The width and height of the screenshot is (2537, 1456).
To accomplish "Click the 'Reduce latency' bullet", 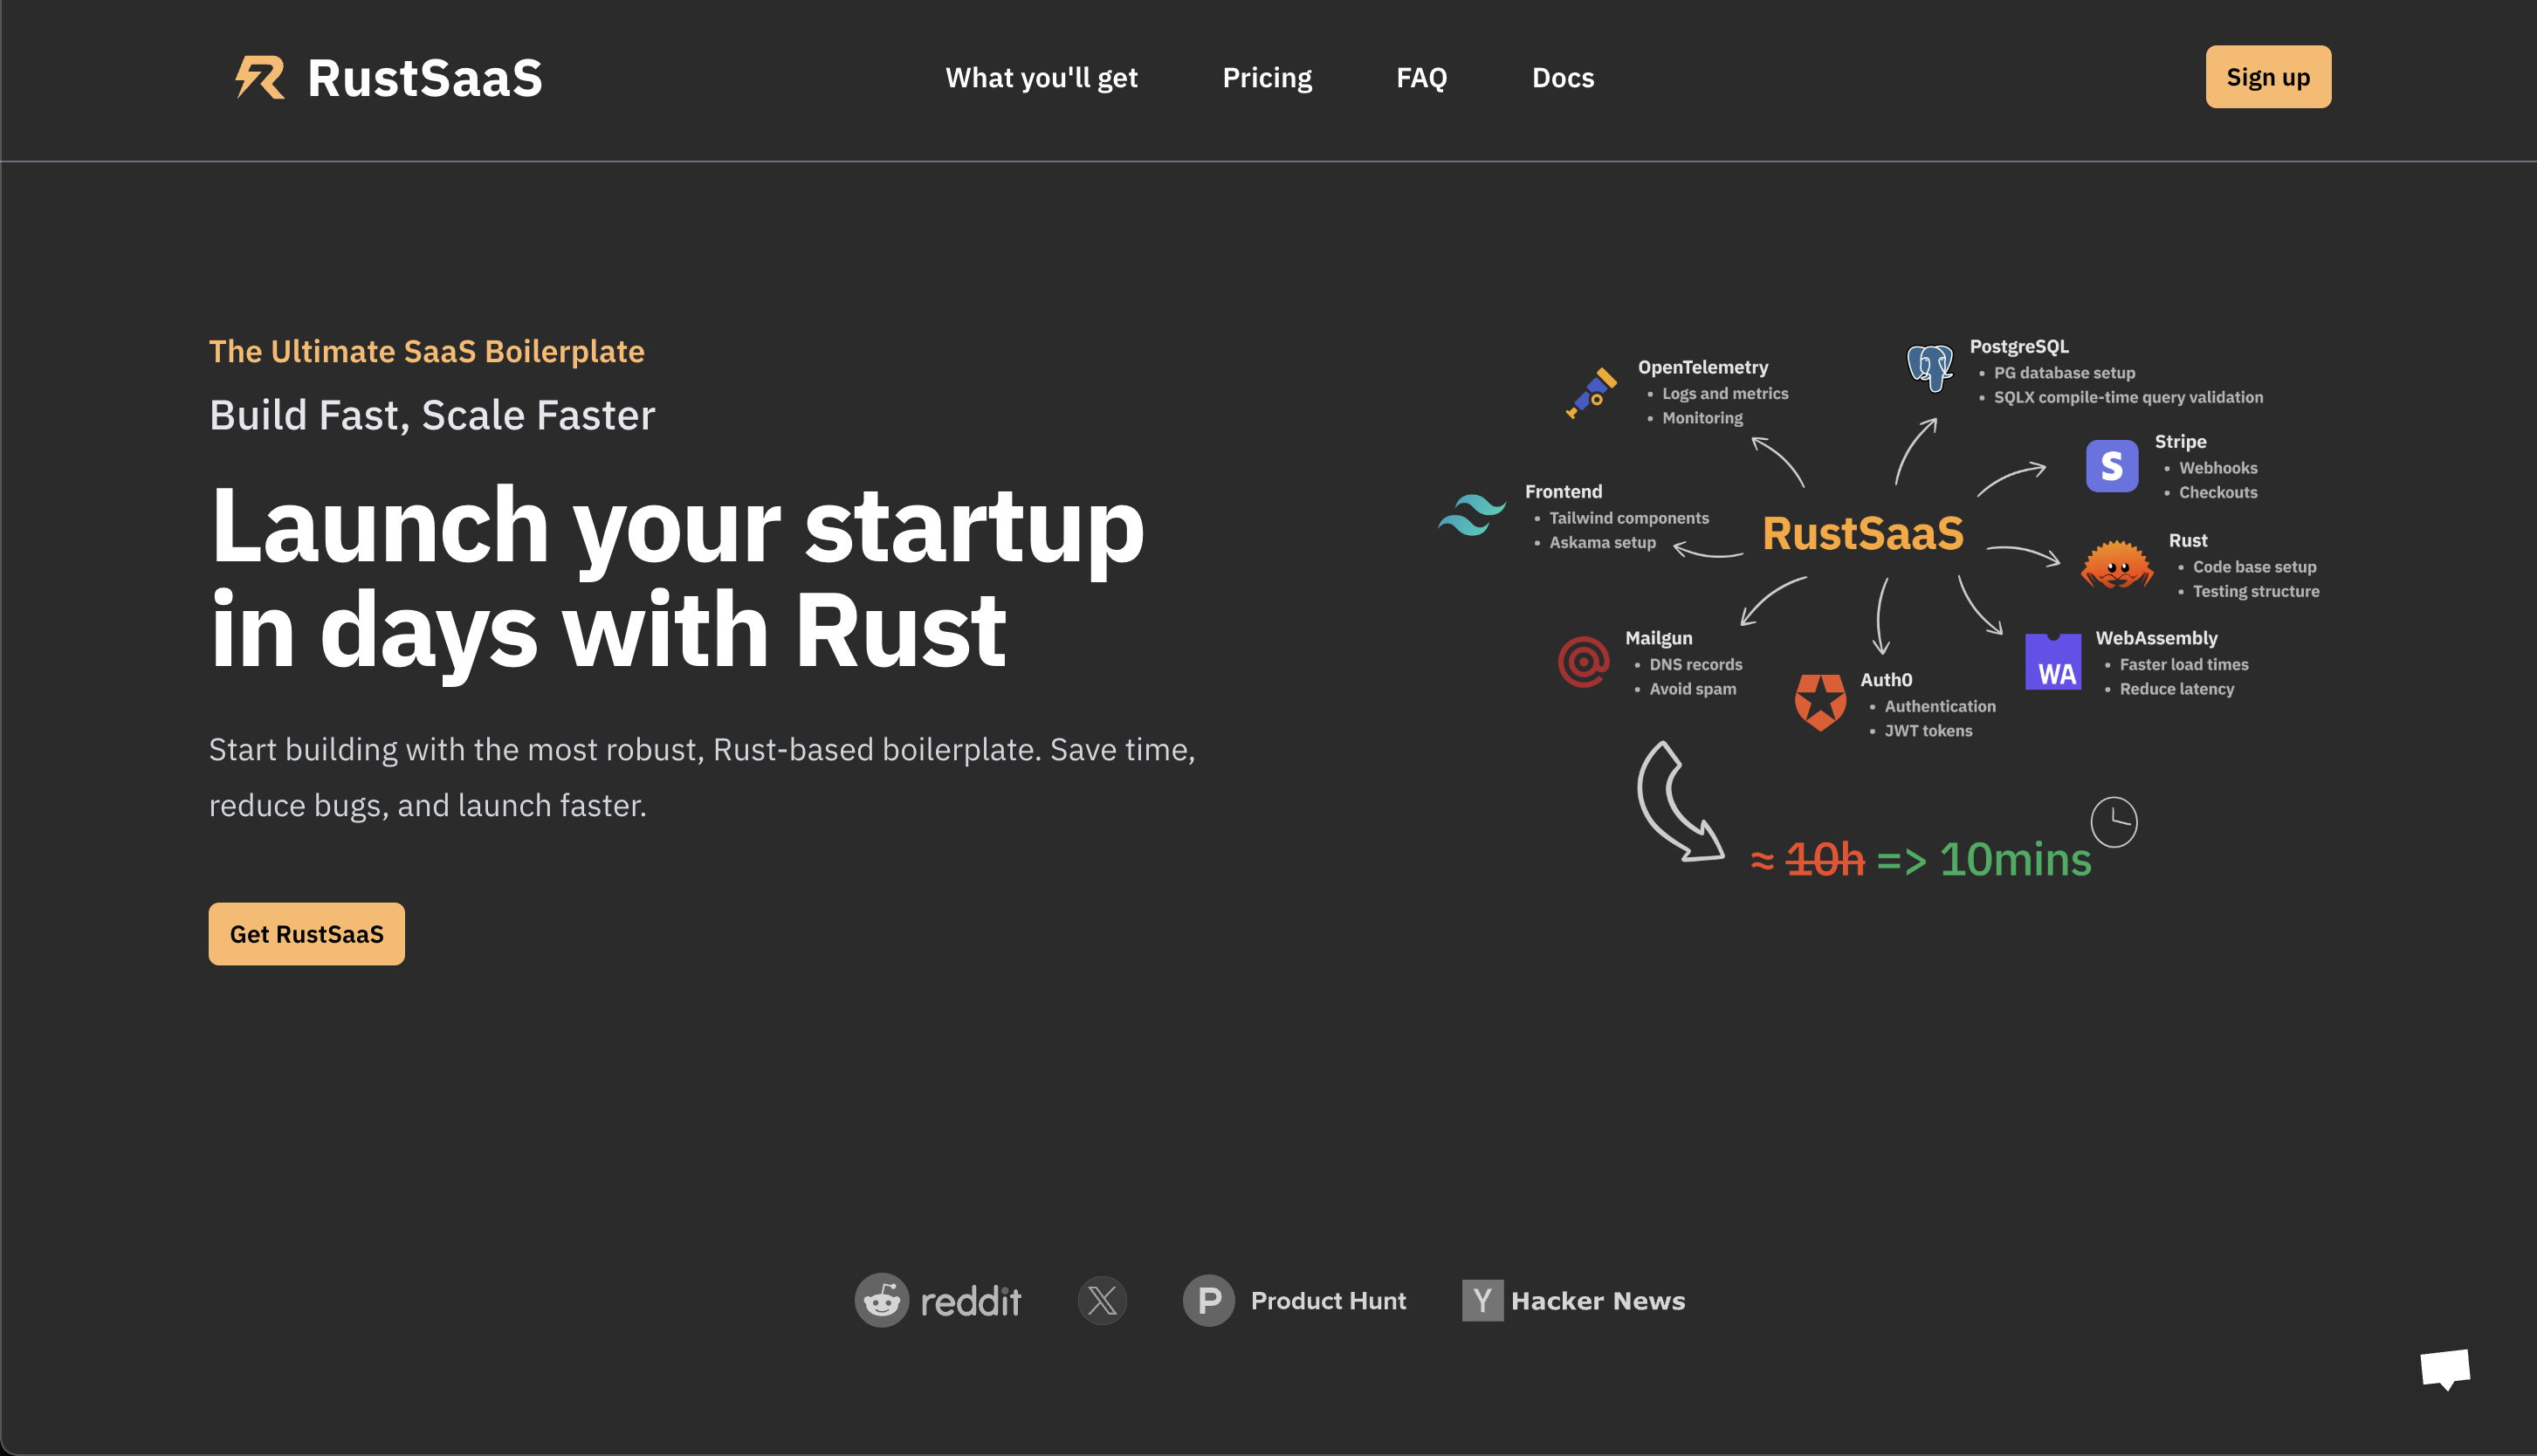I will point(2176,689).
